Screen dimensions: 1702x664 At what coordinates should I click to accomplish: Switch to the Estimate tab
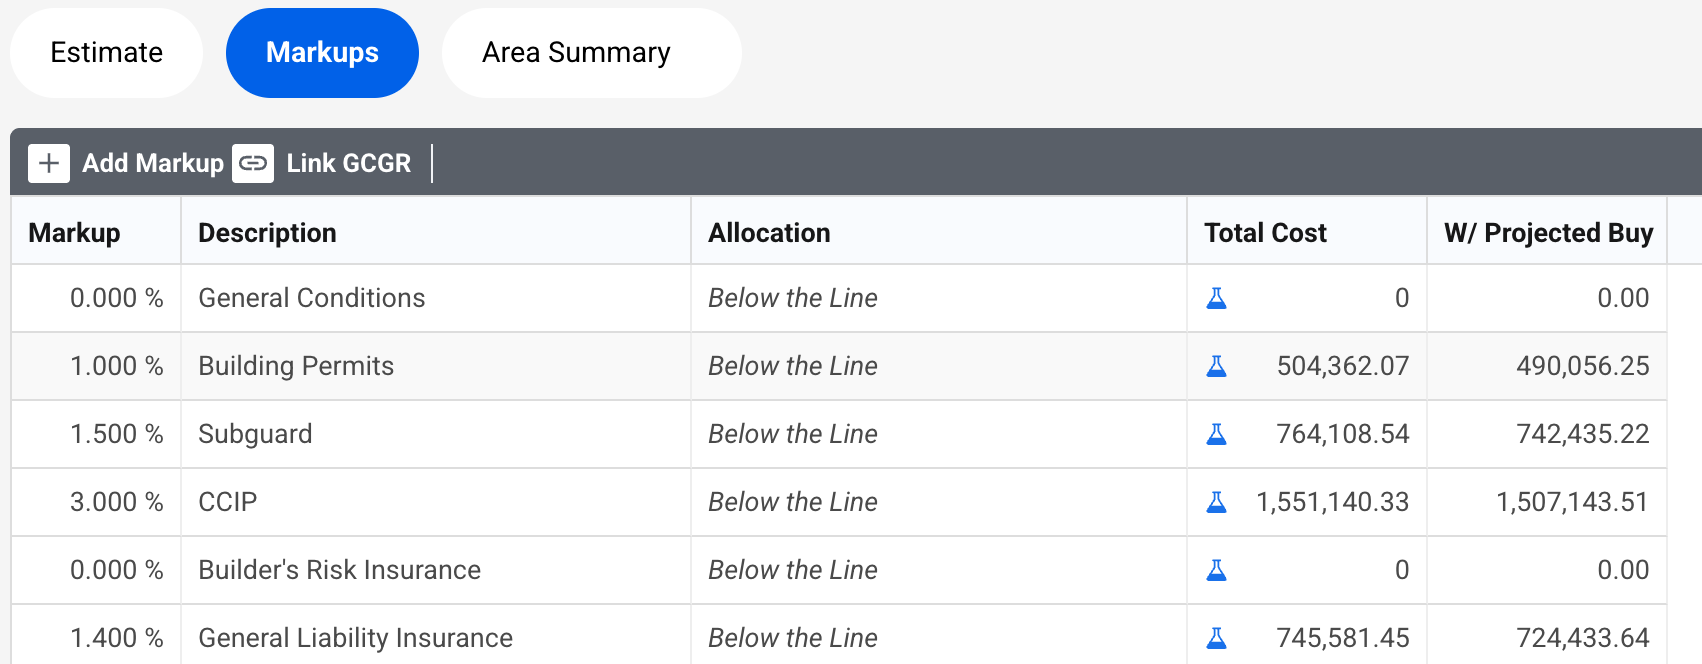[106, 53]
